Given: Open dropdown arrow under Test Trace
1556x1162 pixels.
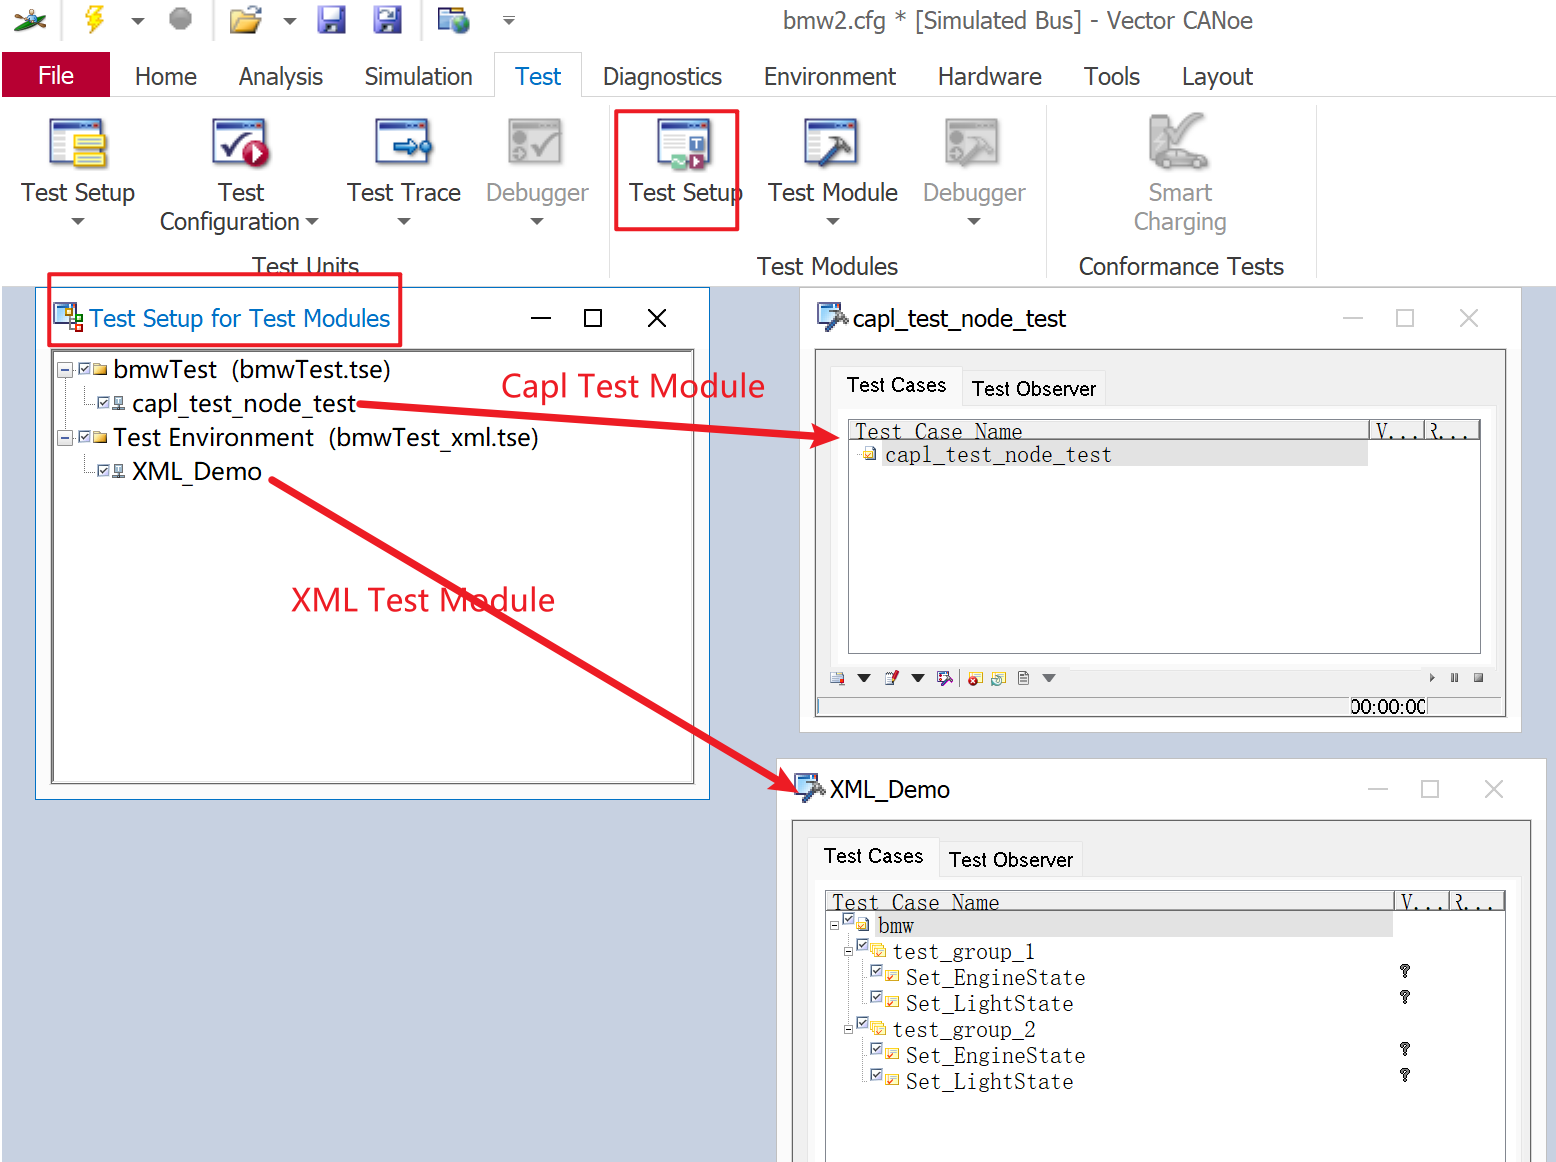Looking at the screenshot, I should tap(404, 222).
